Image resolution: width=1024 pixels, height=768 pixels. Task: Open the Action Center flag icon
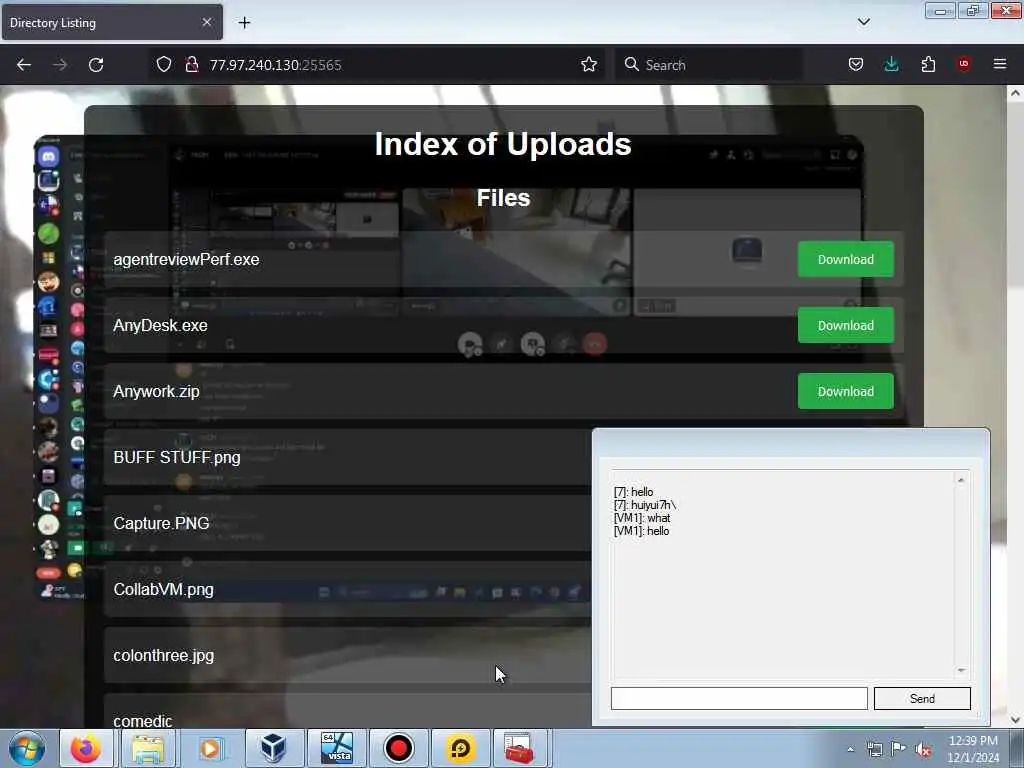click(899, 749)
